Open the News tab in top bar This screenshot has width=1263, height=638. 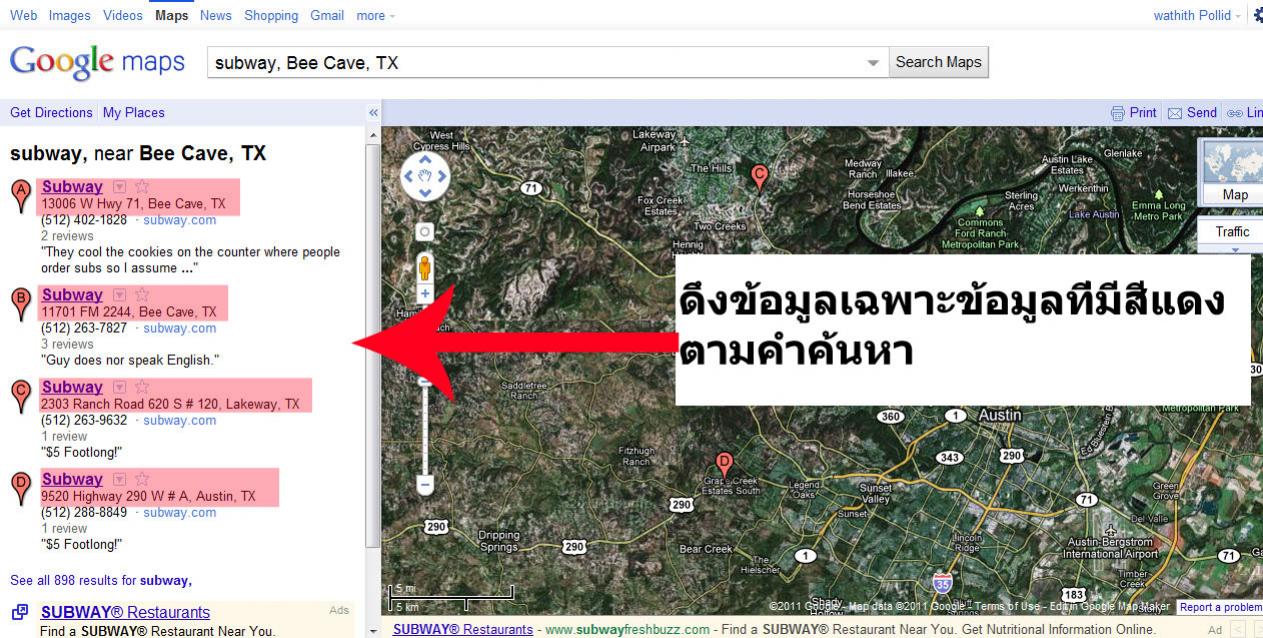[216, 15]
